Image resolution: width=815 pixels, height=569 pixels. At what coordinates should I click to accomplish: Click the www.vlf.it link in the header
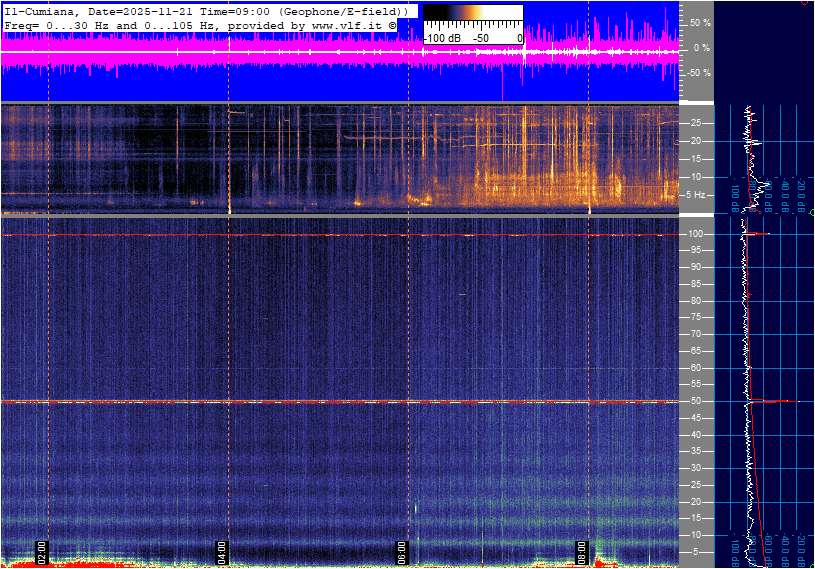point(339,23)
